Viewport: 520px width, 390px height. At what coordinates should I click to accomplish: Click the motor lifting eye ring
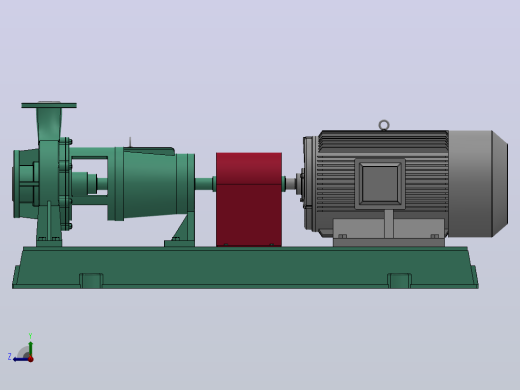(x=384, y=125)
